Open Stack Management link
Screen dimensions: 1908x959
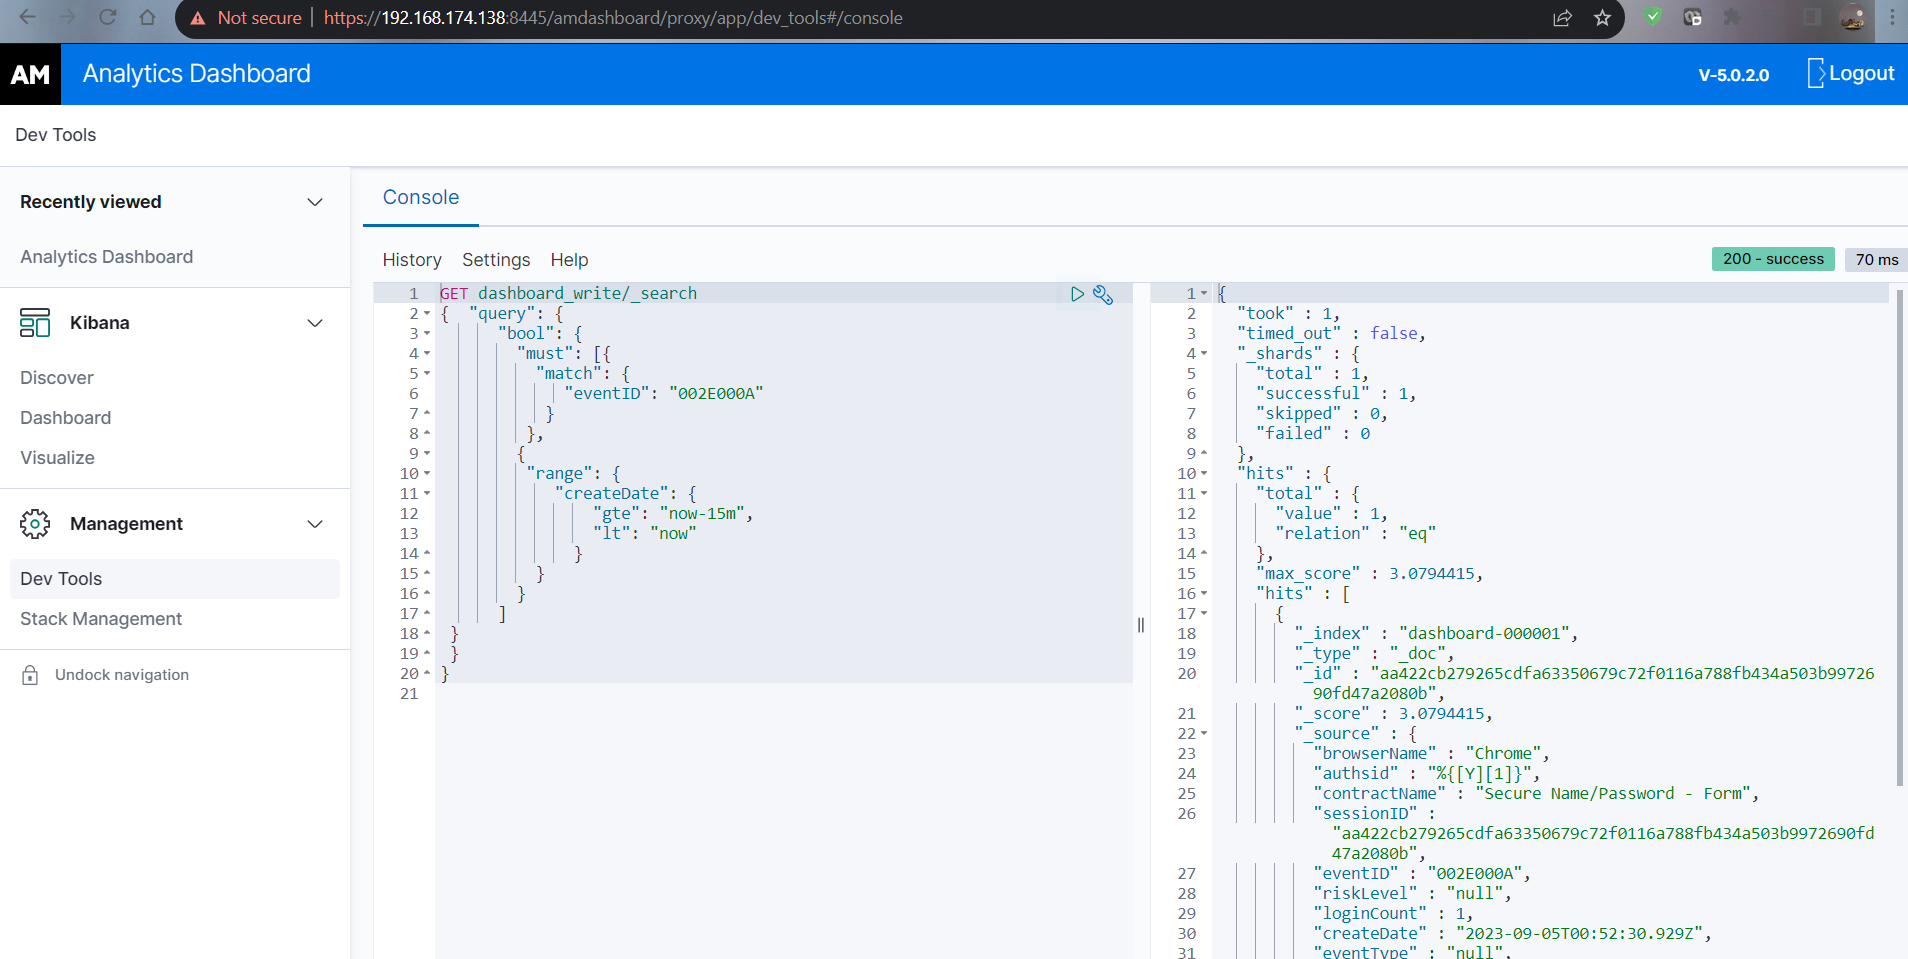pyautogui.click(x=101, y=619)
